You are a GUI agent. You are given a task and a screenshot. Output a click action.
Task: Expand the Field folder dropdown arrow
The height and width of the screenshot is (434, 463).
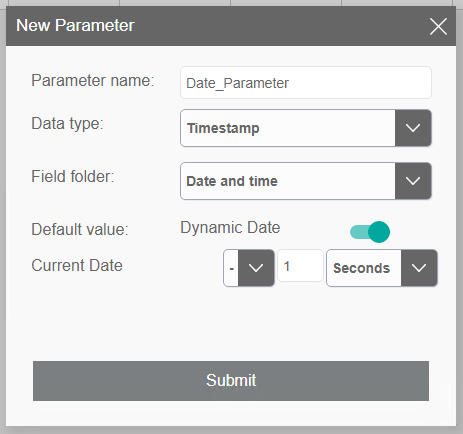pyautogui.click(x=413, y=181)
